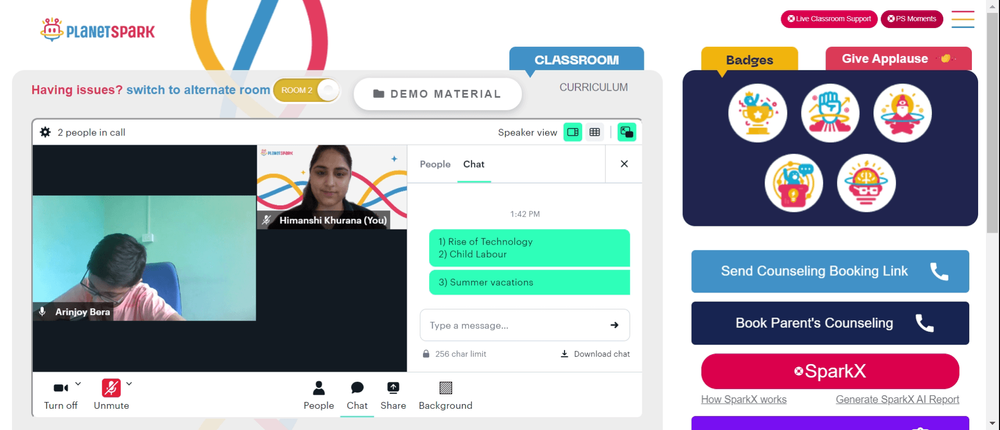This screenshot has width=1000, height=430.
Task: Toggle Chat from bottom toolbar
Action: 357,396
